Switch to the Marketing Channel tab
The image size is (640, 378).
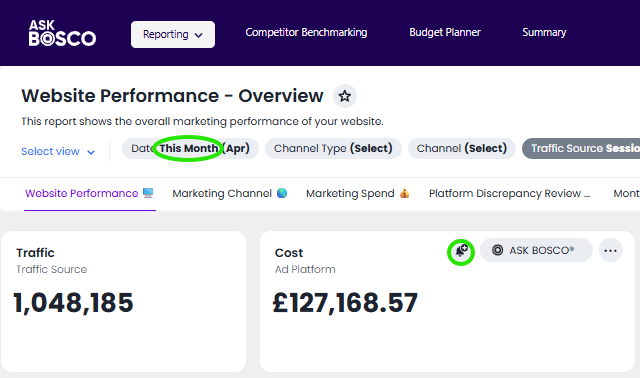point(230,193)
